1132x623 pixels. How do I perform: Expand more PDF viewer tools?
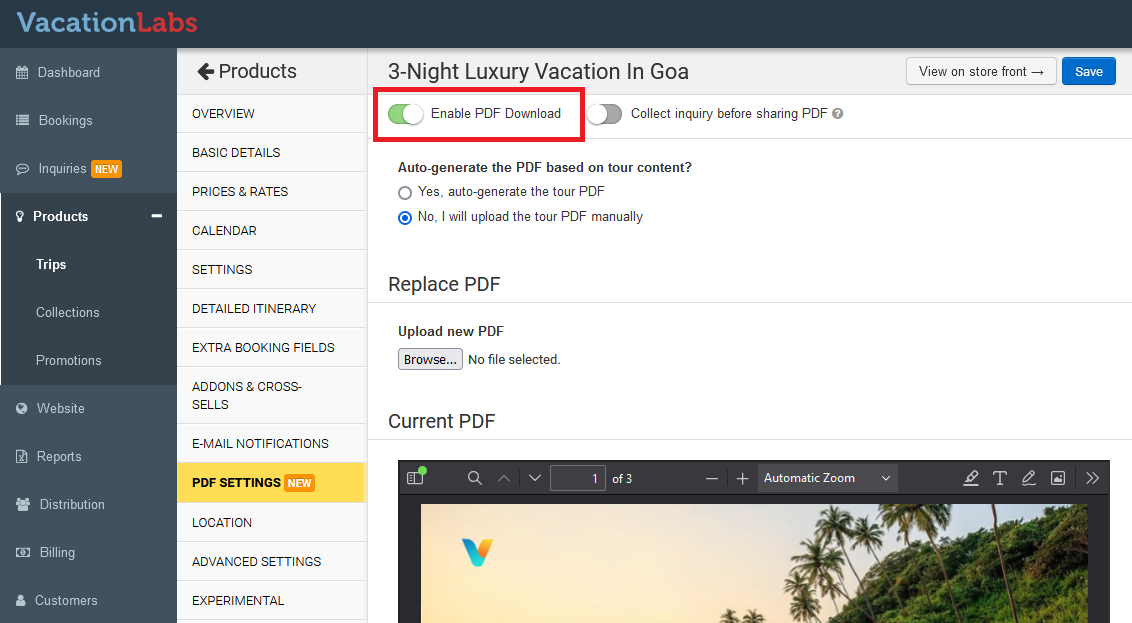[1092, 478]
